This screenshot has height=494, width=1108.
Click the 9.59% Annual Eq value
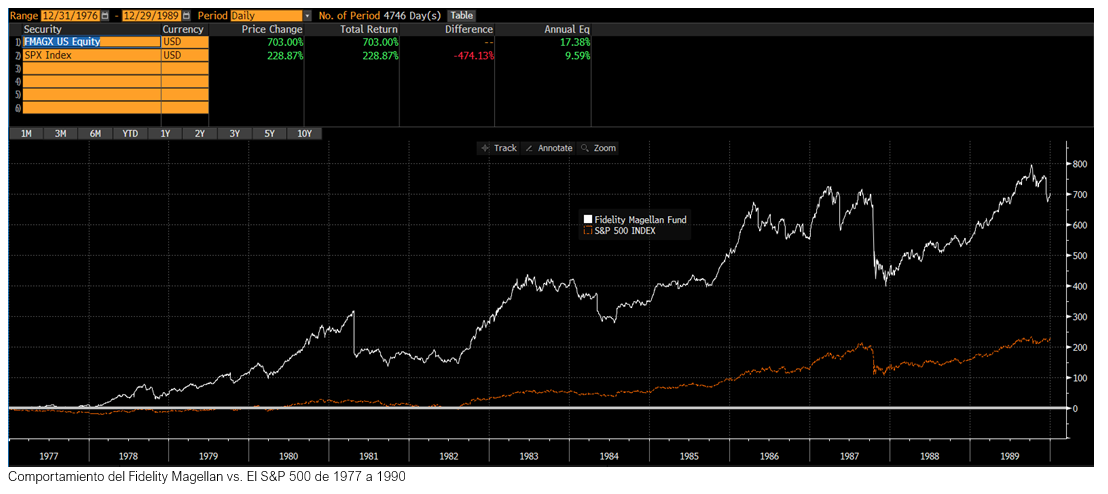(x=579, y=55)
